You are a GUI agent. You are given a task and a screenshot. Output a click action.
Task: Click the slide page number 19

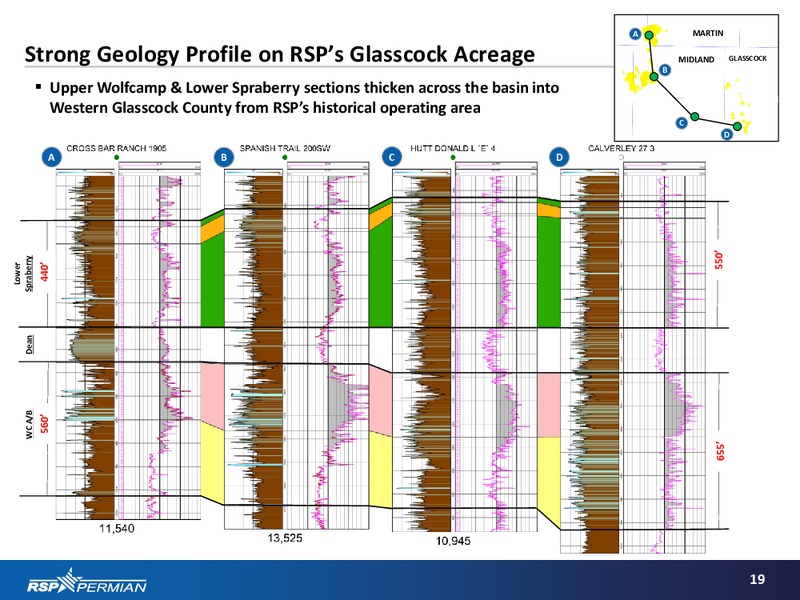(757, 579)
